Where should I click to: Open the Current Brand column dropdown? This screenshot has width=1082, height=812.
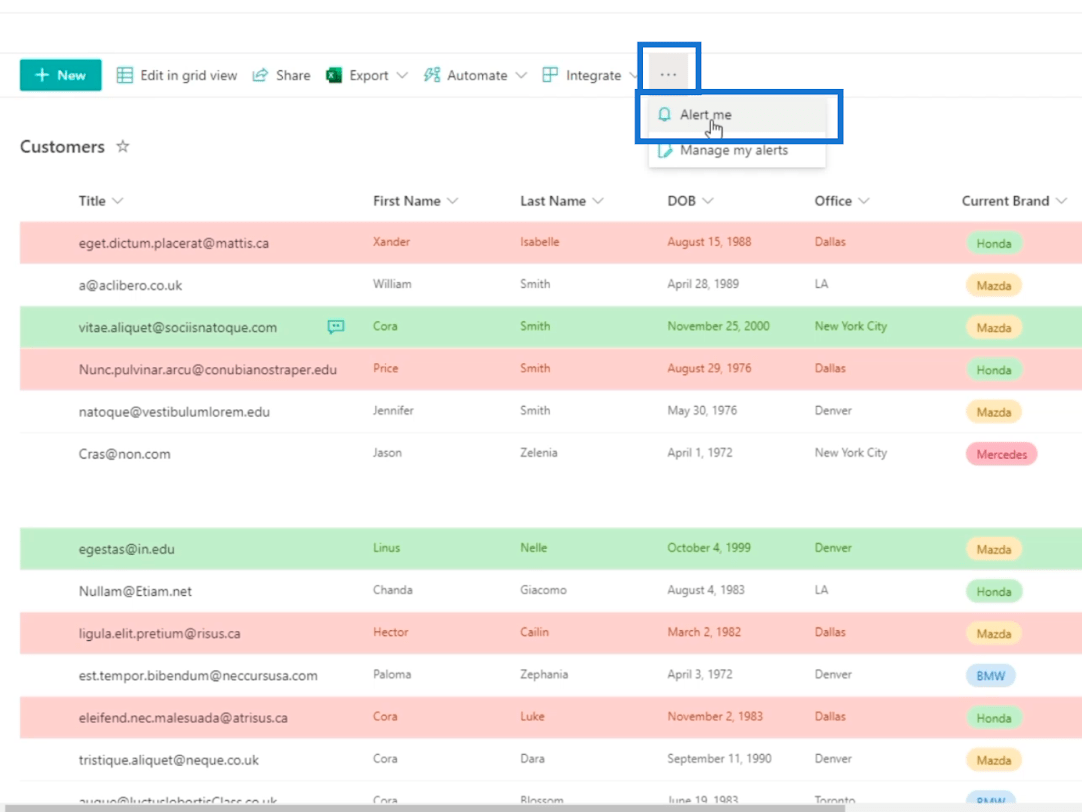[1061, 201]
